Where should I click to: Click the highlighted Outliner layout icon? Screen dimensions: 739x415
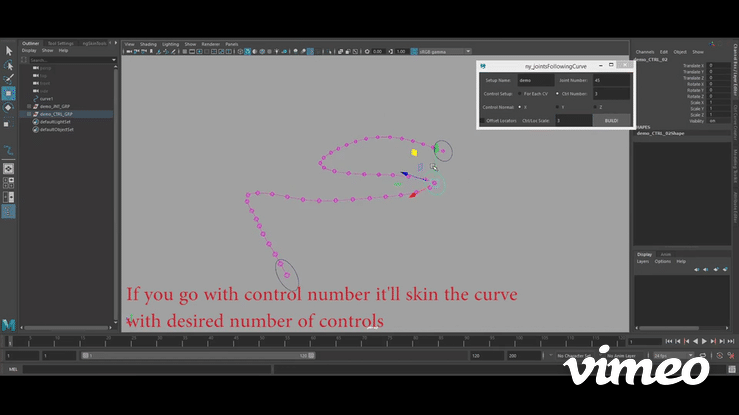(x=8, y=212)
